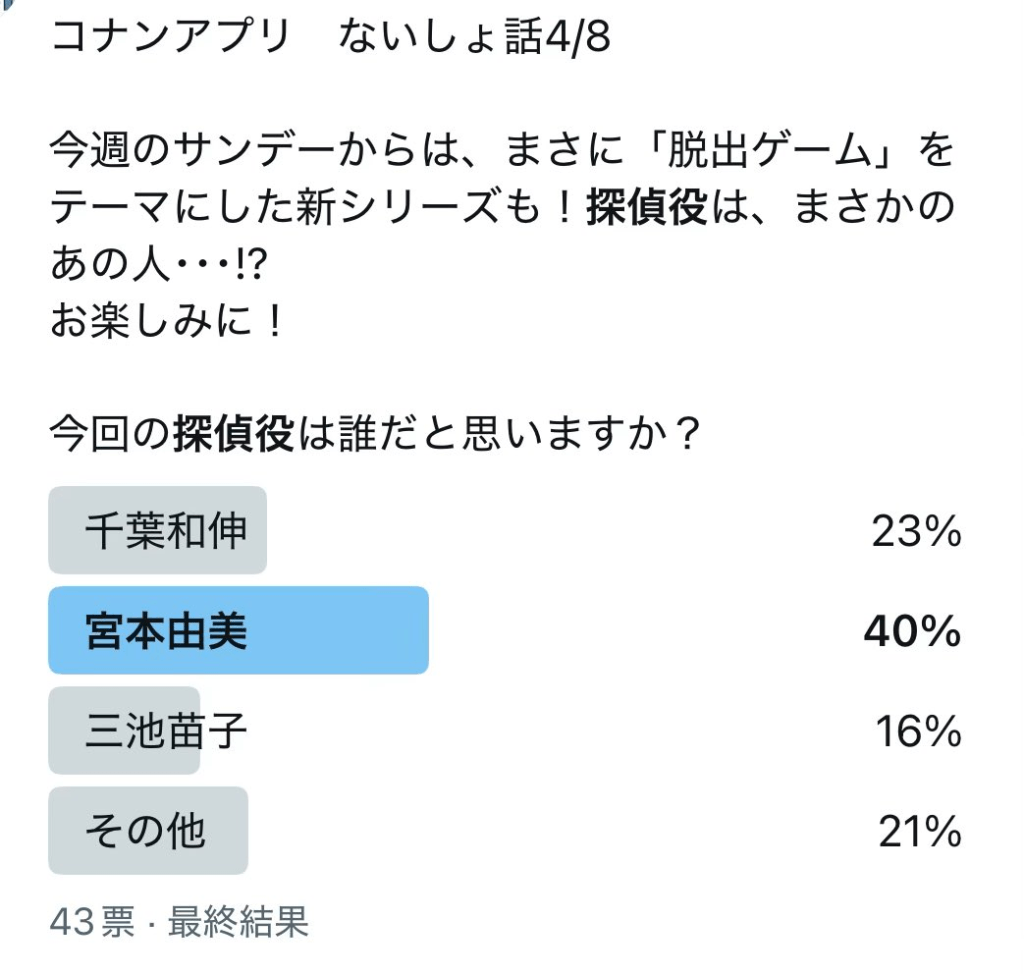
Task: Click the 23% result percentage
Action: [x=915, y=532]
